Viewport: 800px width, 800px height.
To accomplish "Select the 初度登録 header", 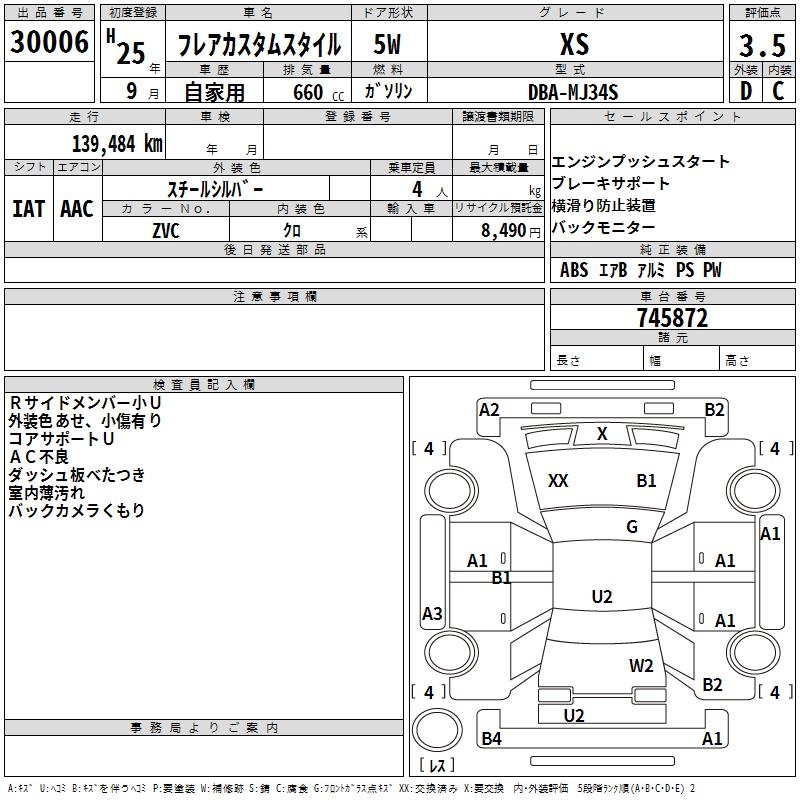I will (x=133, y=13).
